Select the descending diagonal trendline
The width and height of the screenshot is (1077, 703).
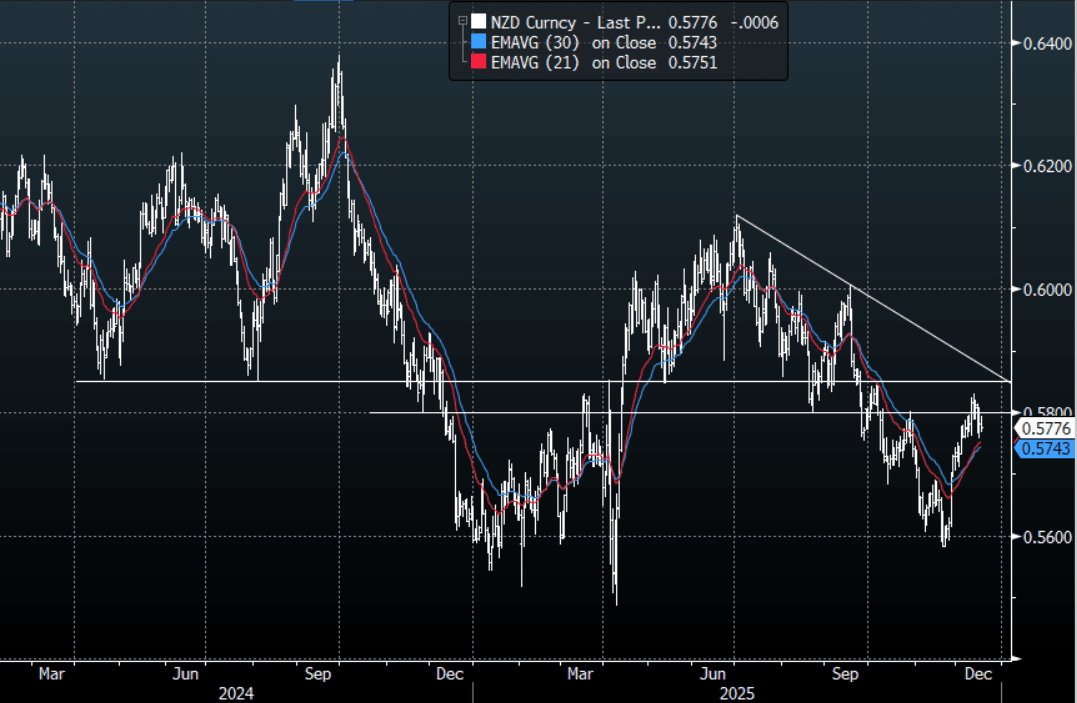point(870,298)
